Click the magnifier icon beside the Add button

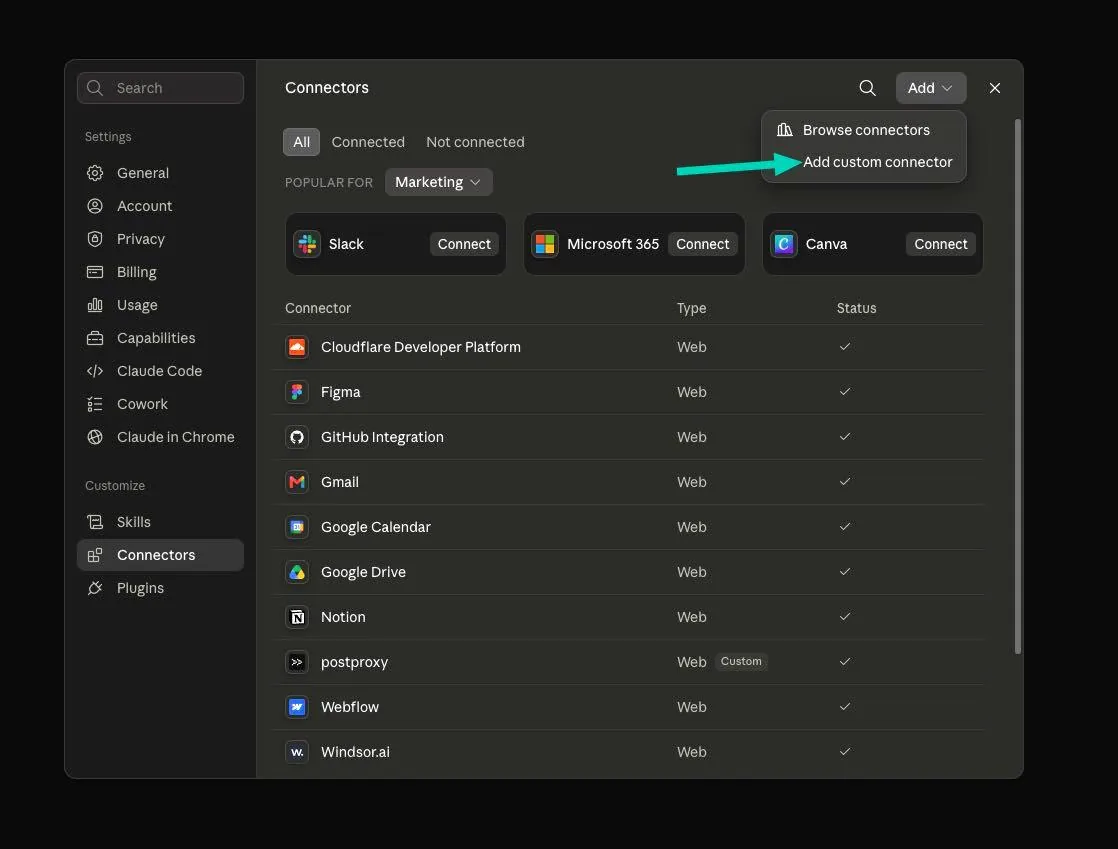coord(867,88)
